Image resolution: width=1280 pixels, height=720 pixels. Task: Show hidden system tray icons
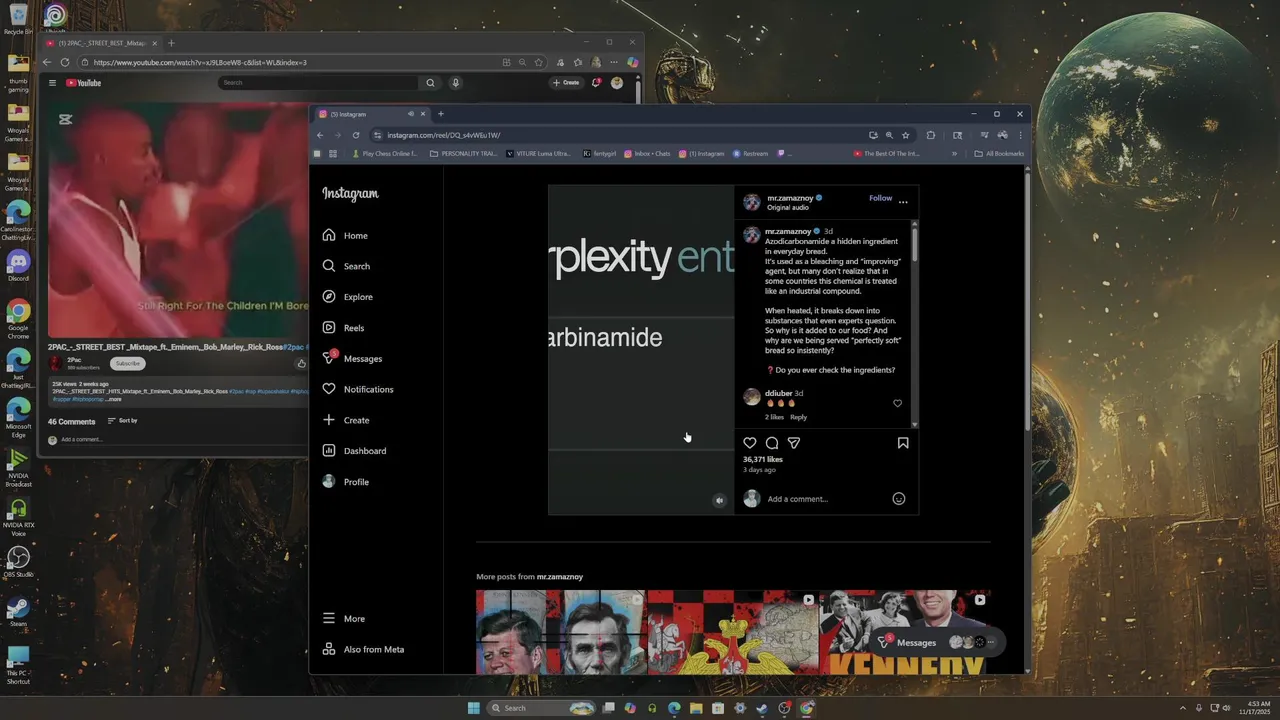pos(1182,708)
